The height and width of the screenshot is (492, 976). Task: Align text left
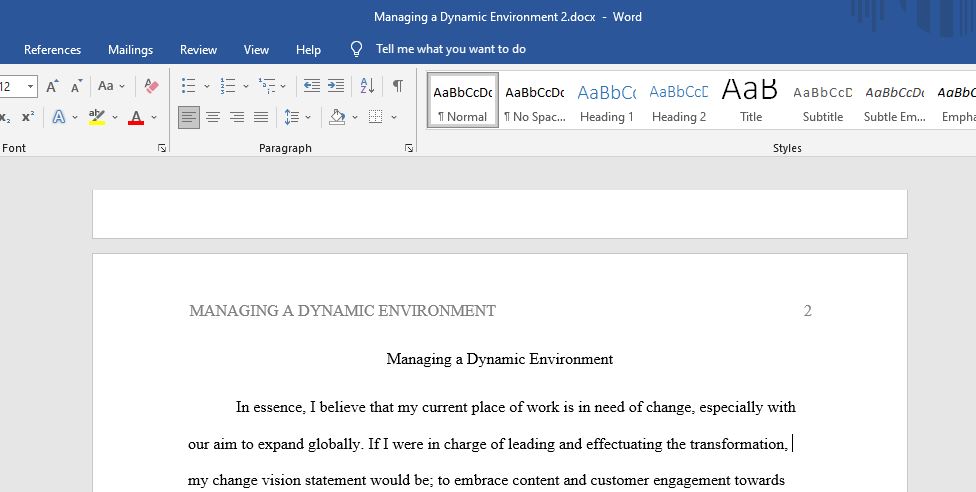tap(189, 117)
